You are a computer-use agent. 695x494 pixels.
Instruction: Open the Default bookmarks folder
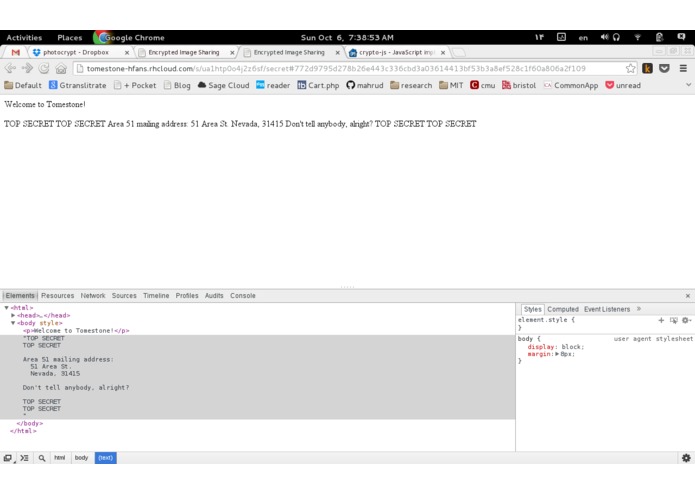(23, 85)
